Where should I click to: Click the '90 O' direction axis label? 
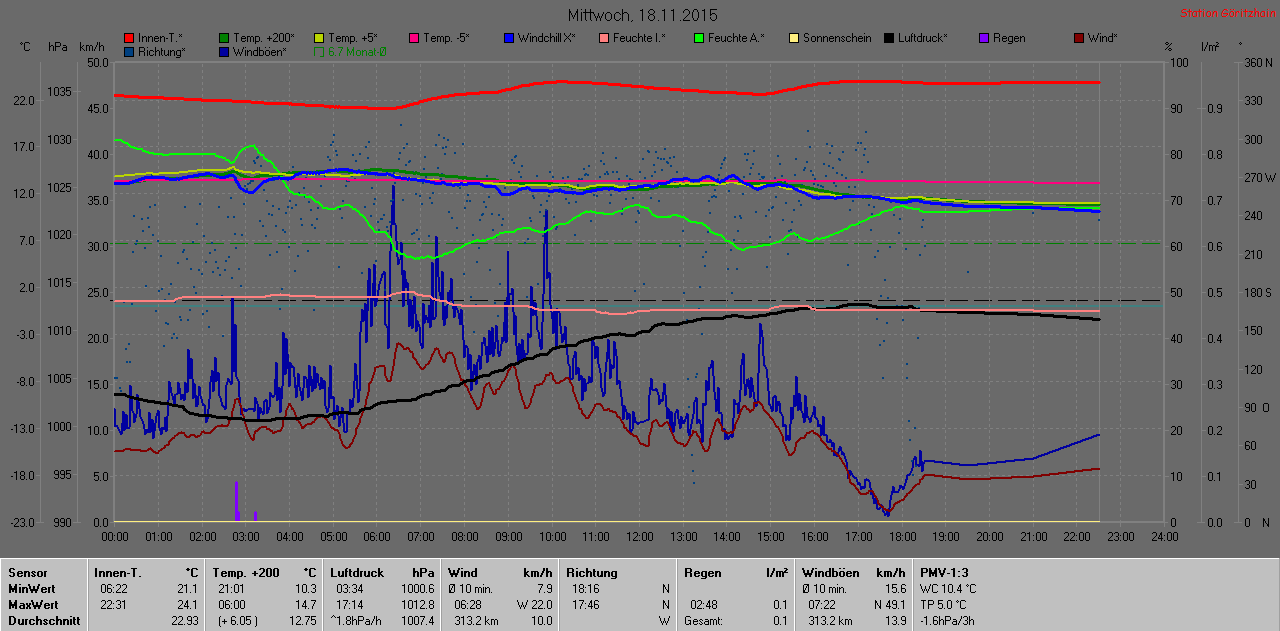(x=1257, y=407)
